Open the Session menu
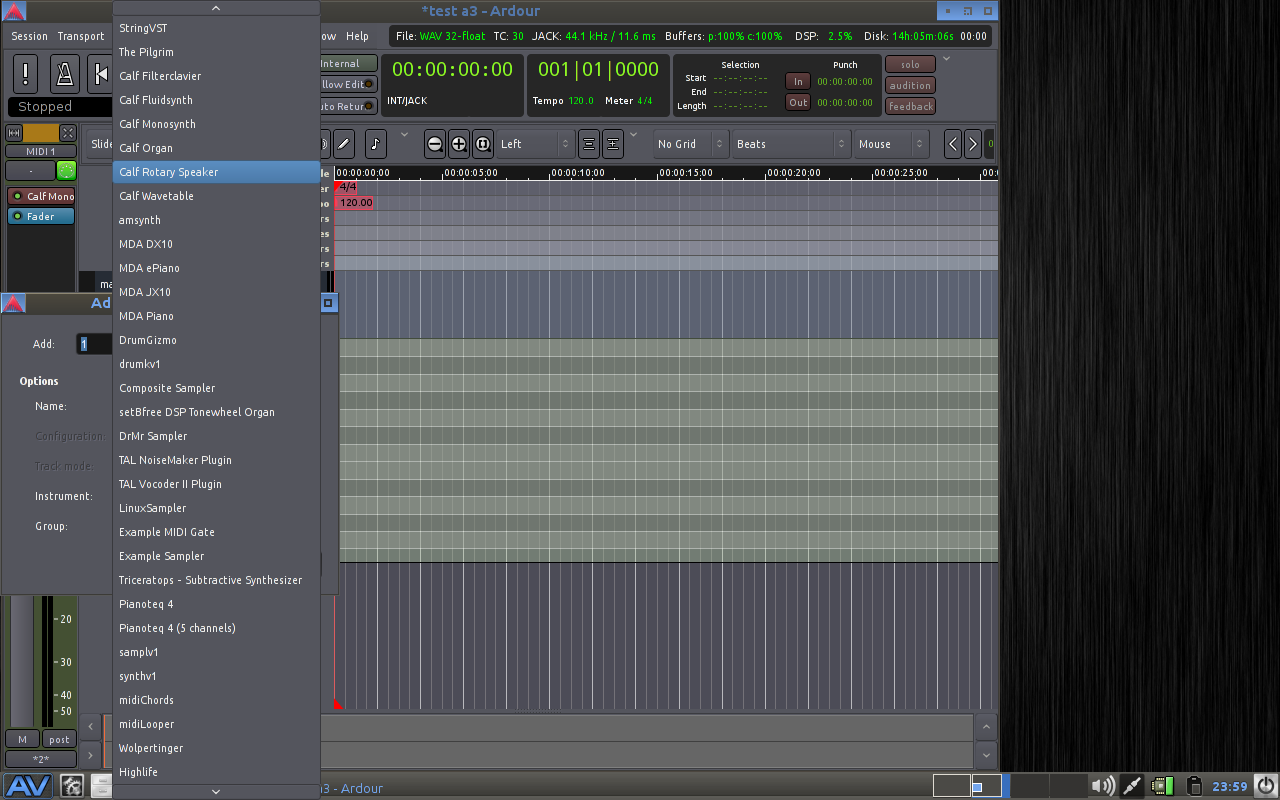The height and width of the screenshot is (800, 1280). tap(29, 36)
